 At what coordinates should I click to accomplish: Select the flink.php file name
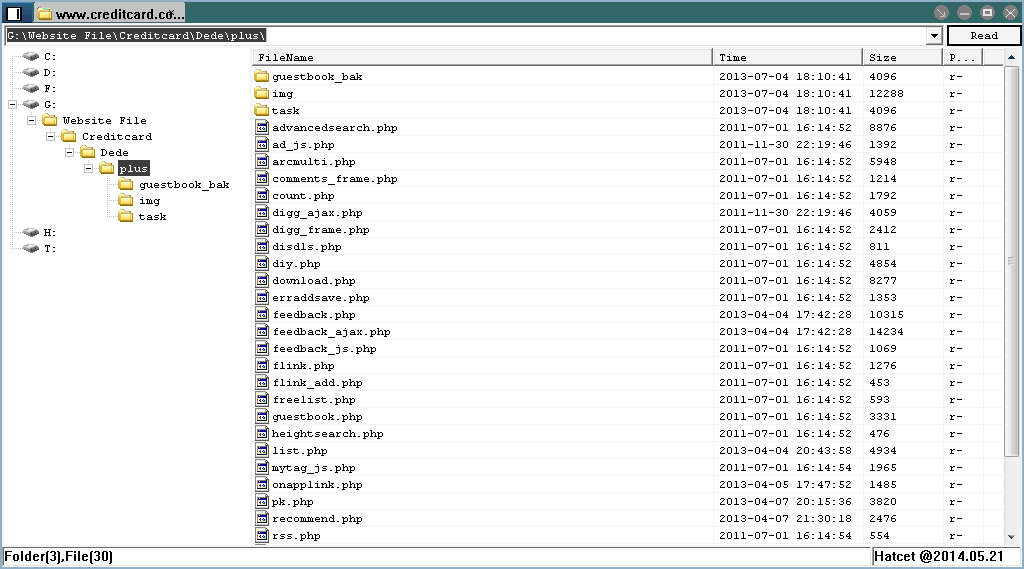coord(303,366)
